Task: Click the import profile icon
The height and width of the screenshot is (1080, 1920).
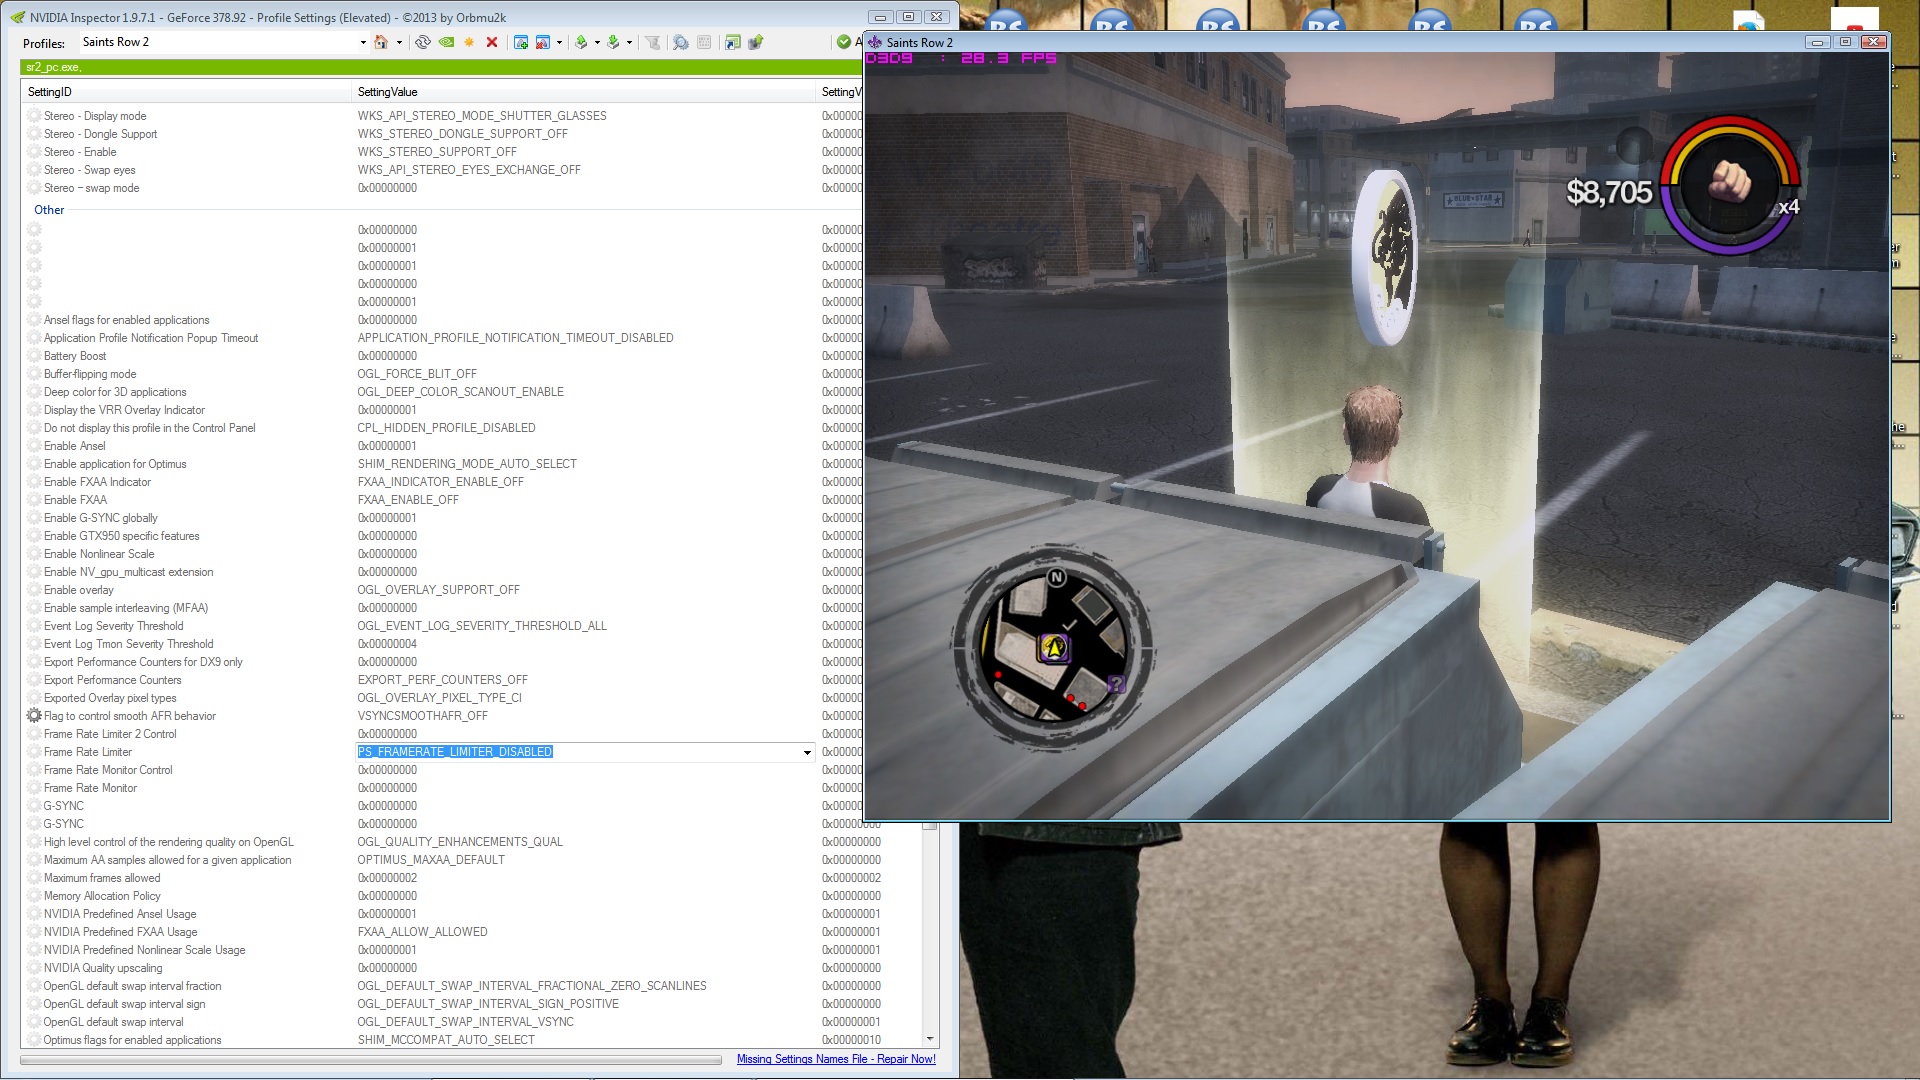Action: tap(613, 42)
